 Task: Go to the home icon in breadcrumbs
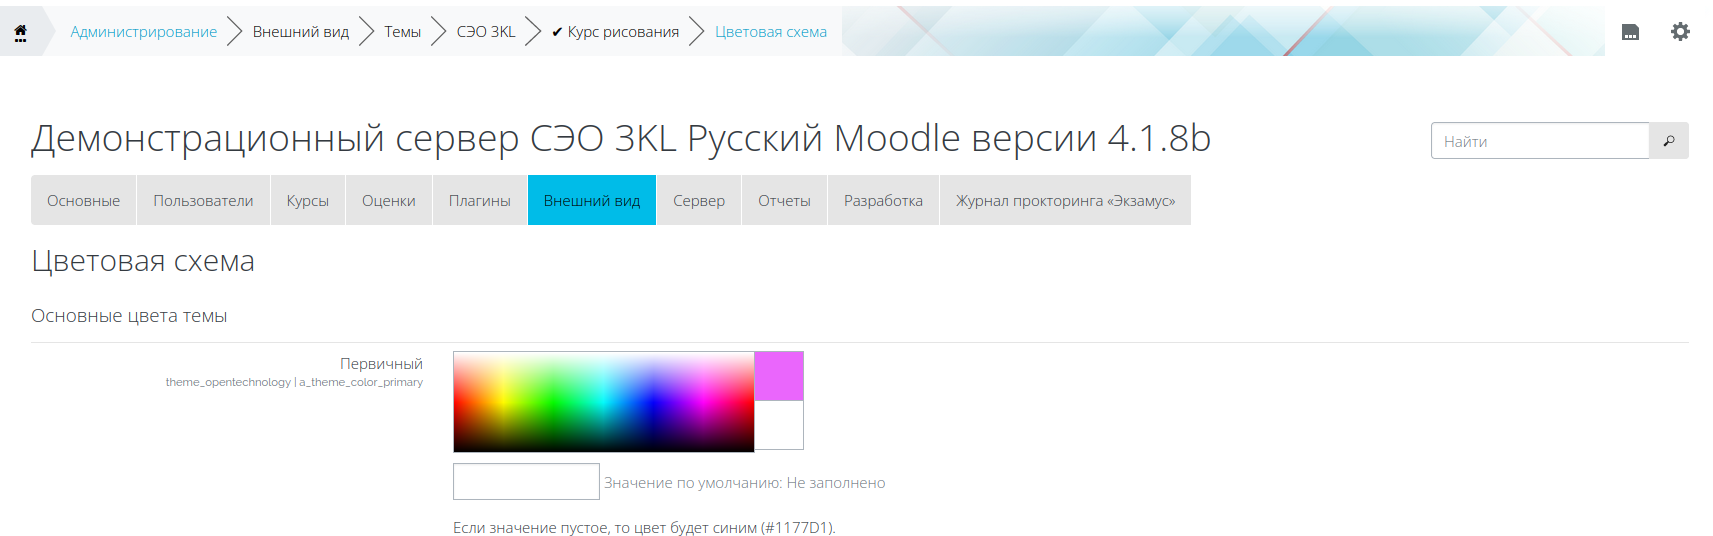20,32
